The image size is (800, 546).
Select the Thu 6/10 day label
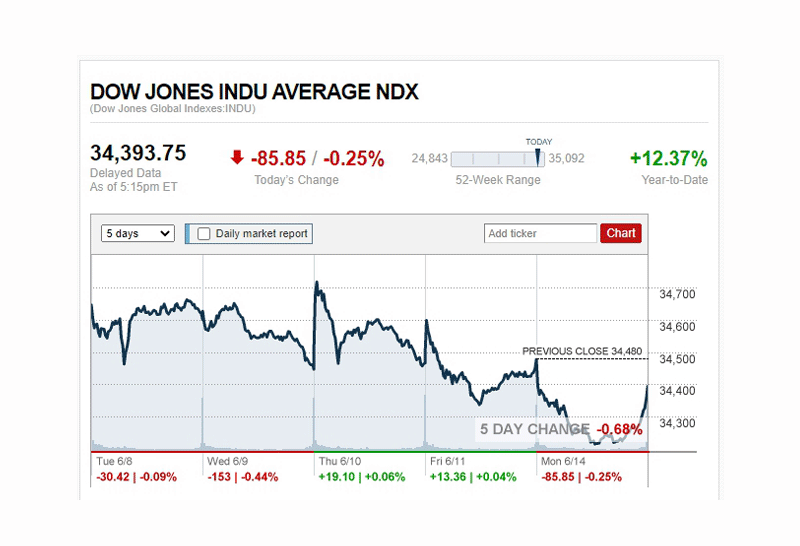(x=340, y=462)
